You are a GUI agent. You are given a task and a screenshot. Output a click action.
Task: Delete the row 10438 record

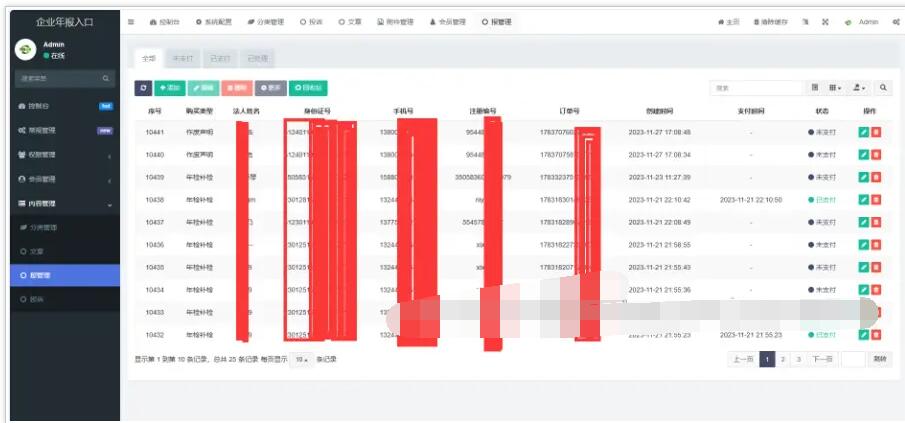click(876, 200)
